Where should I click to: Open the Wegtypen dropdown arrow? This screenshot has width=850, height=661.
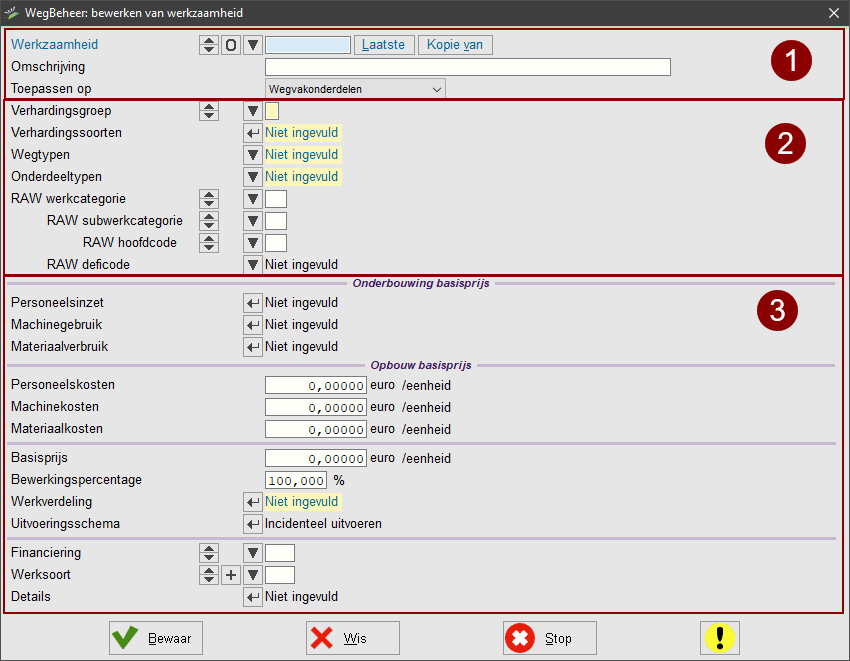(x=253, y=155)
